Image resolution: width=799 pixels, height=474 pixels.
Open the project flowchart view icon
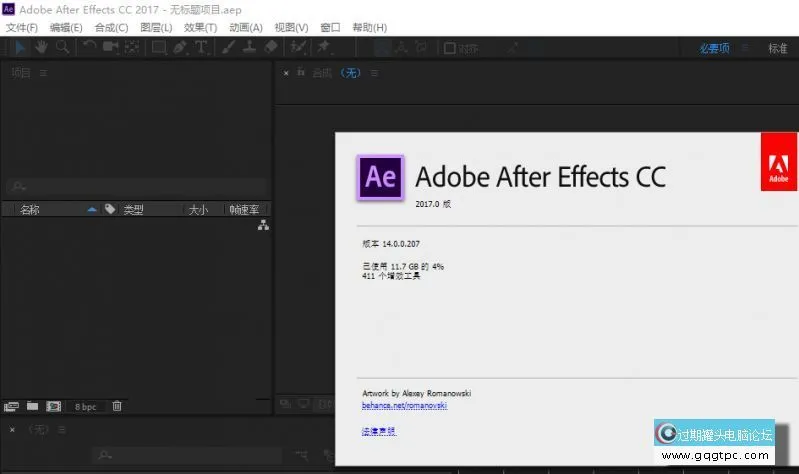coord(263,226)
